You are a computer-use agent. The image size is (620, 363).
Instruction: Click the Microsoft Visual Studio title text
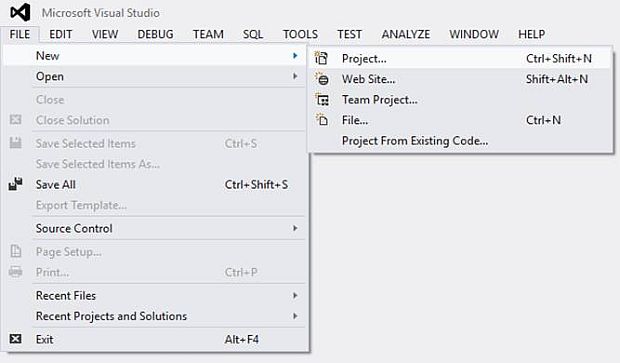click(101, 13)
